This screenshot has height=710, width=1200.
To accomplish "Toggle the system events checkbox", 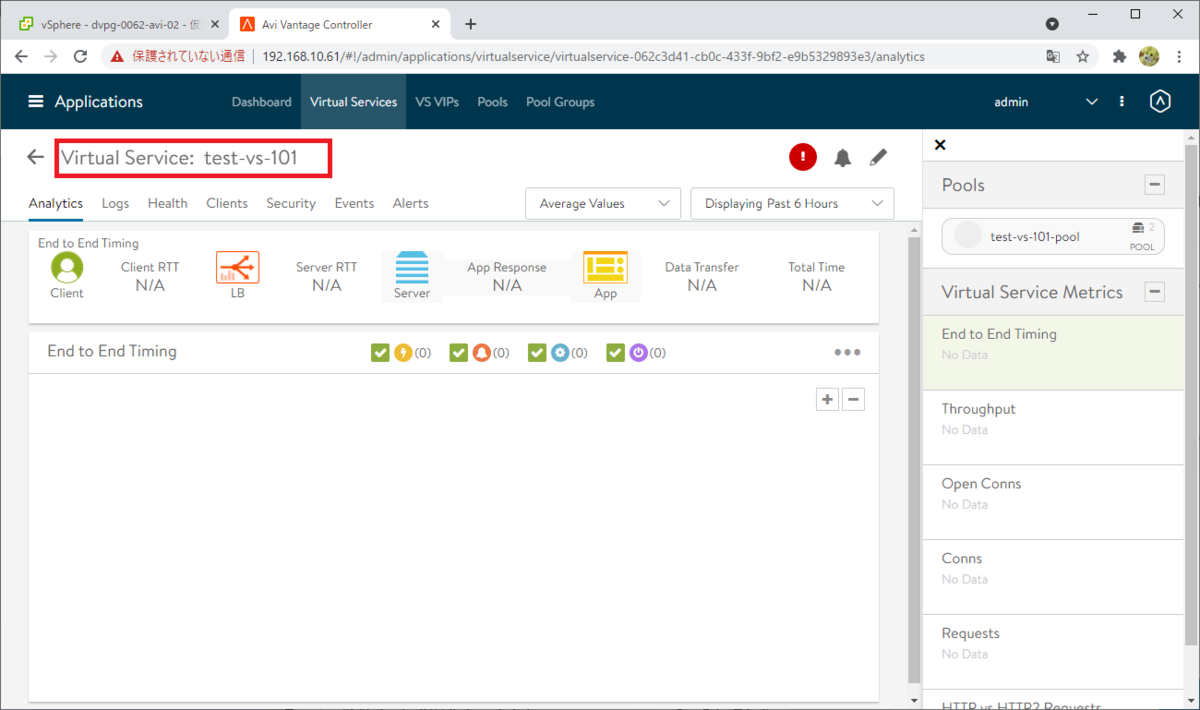I will [615, 352].
